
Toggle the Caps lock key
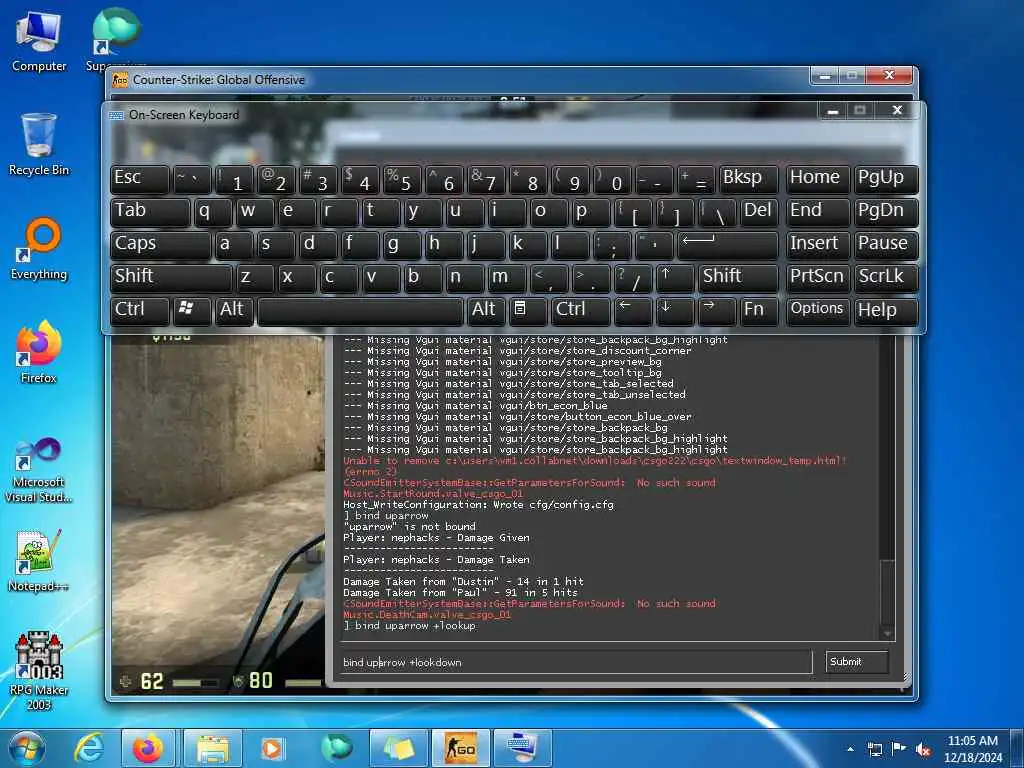click(x=160, y=244)
